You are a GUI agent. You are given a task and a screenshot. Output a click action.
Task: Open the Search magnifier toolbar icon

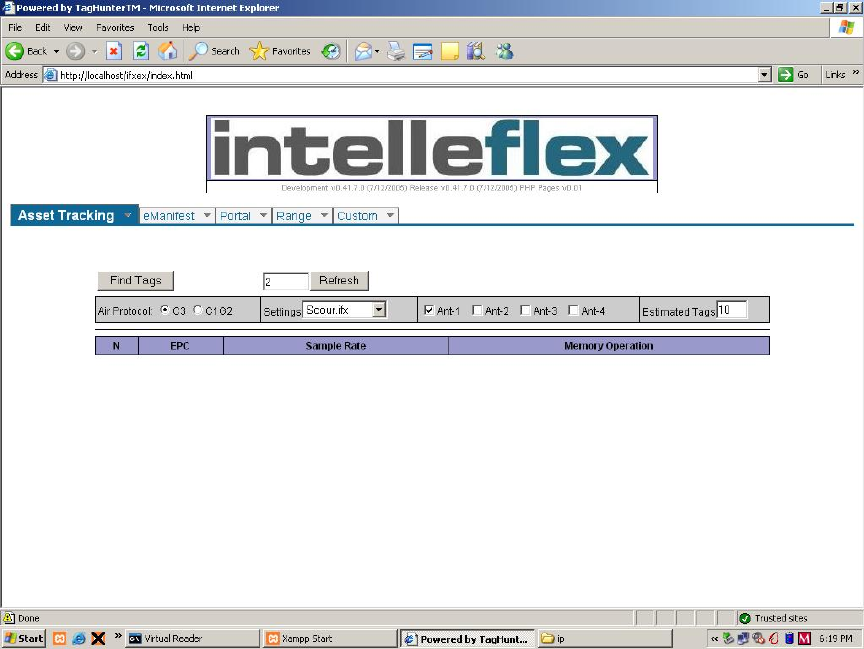click(197, 51)
